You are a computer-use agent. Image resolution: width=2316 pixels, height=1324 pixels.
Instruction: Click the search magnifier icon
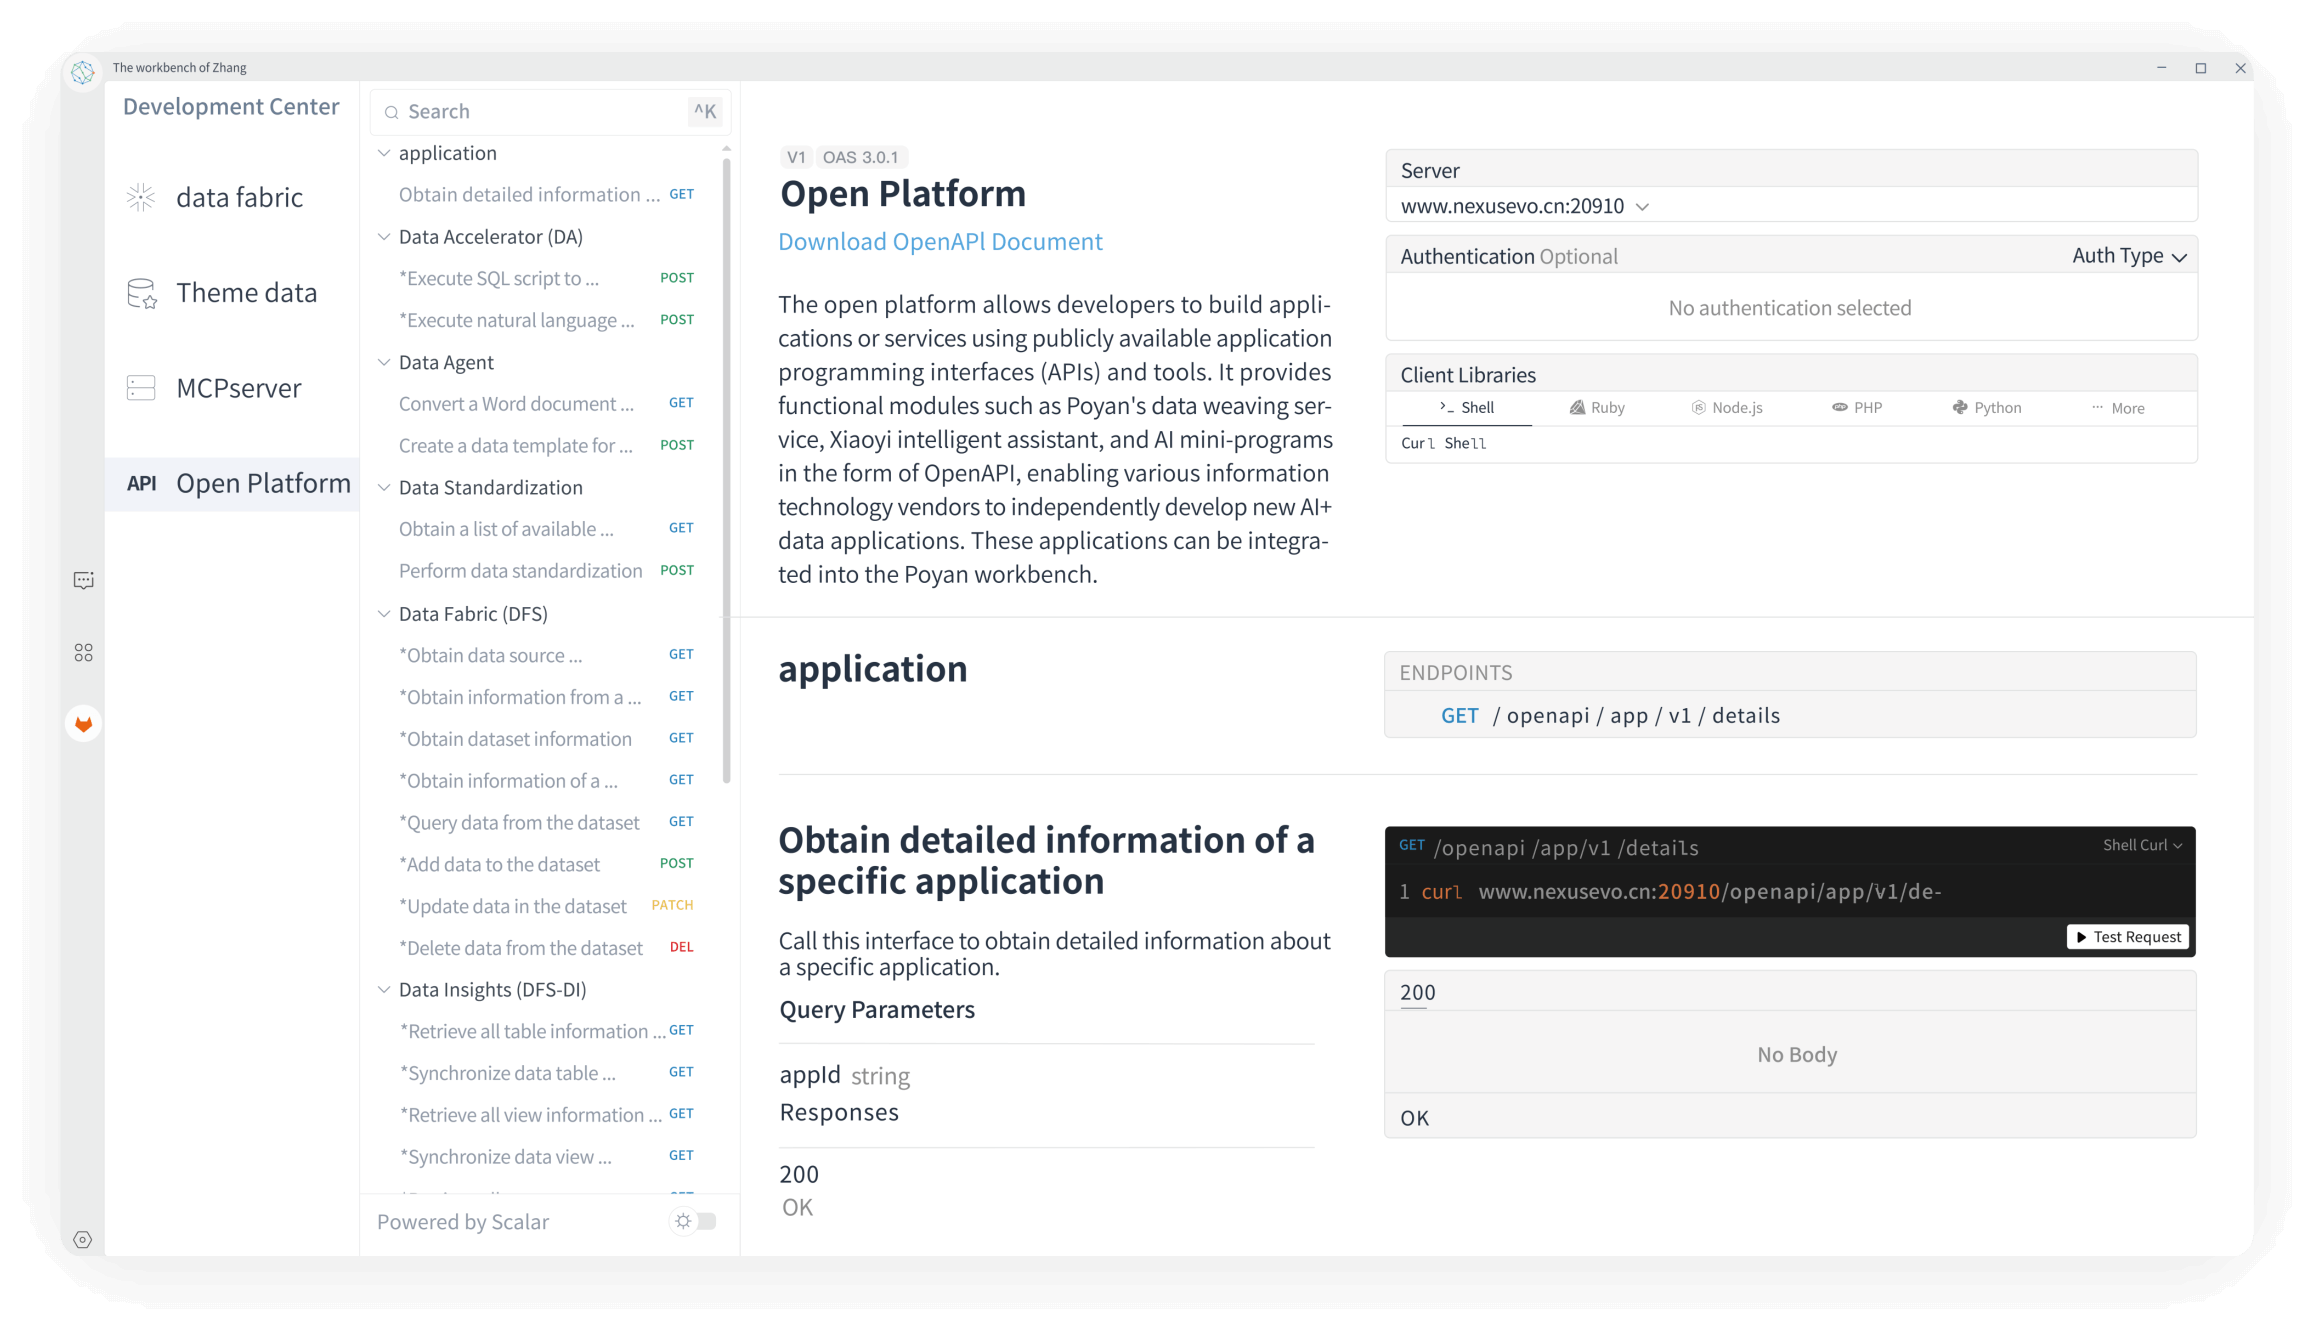tap(392, 111)
